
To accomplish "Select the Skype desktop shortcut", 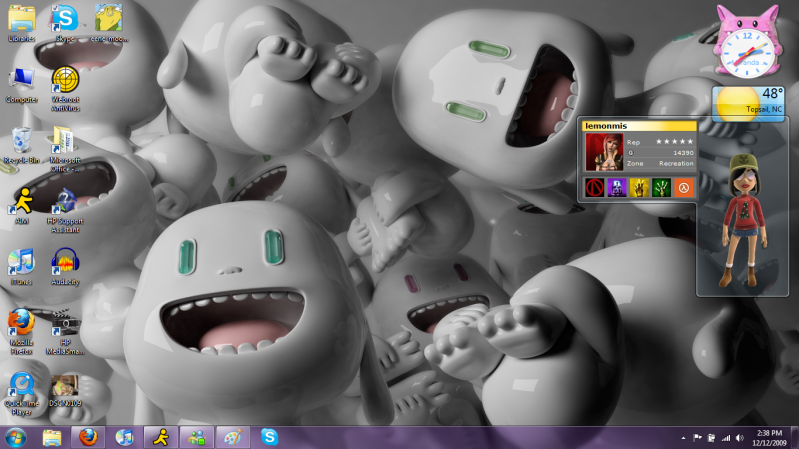I will pyautogui.click(x=65, y=23).
